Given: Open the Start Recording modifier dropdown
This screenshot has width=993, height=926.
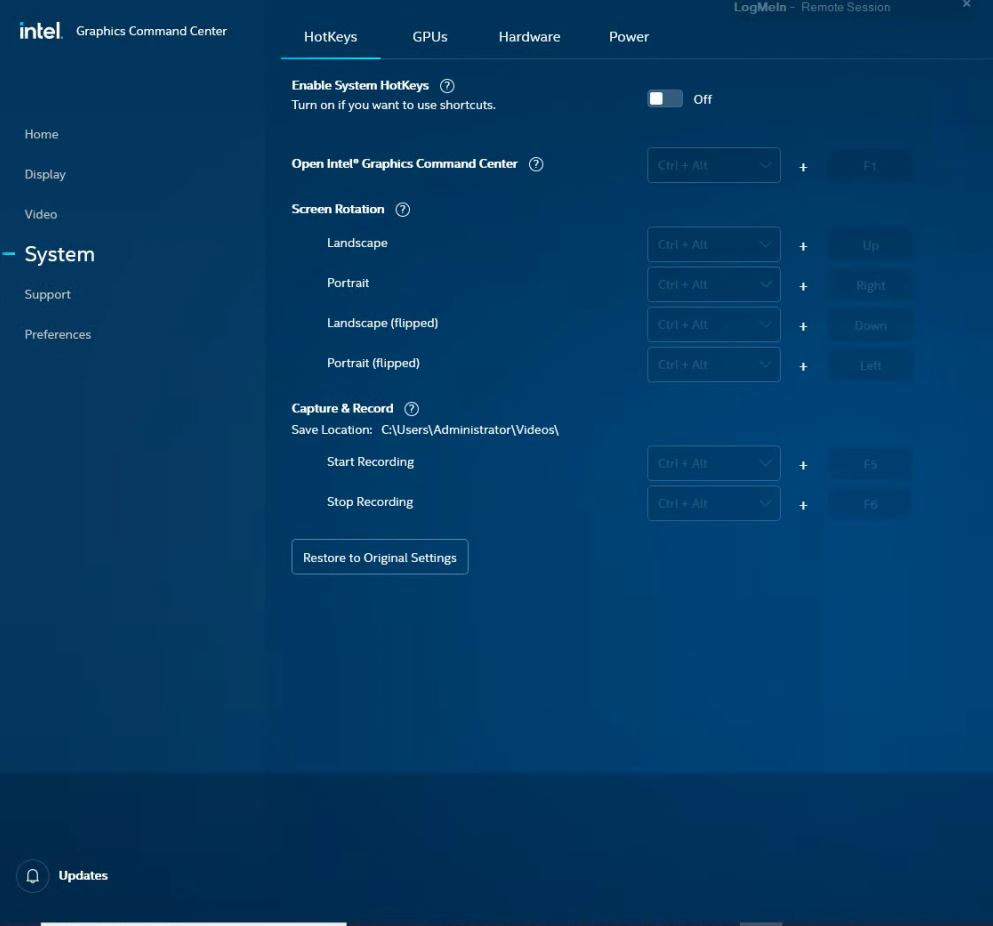Looking at the screenshot, I should tap(714, 464).
